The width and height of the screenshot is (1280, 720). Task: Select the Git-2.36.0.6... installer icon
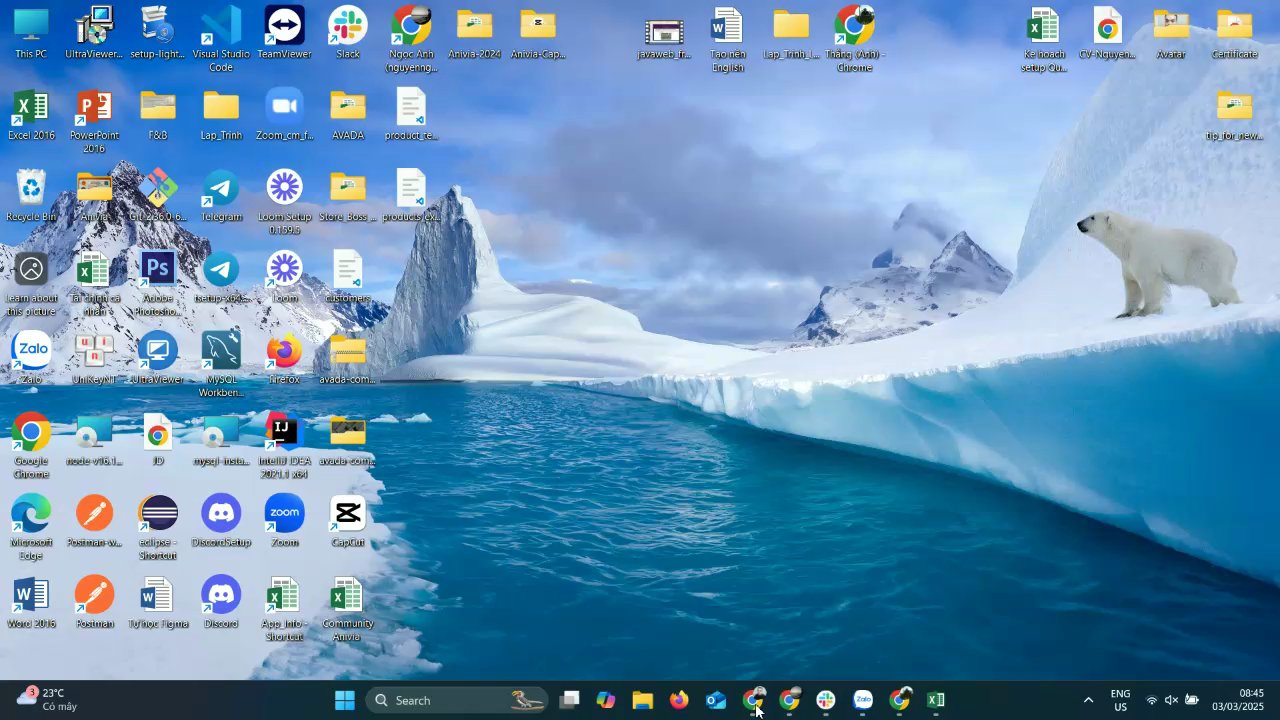click(158, 196)
